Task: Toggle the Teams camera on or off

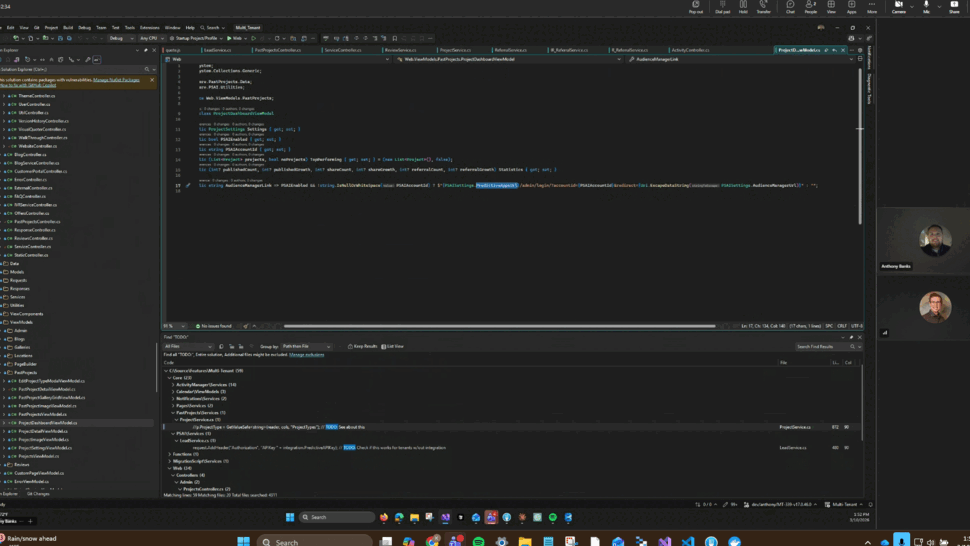Action: click(x=898, y=6)
